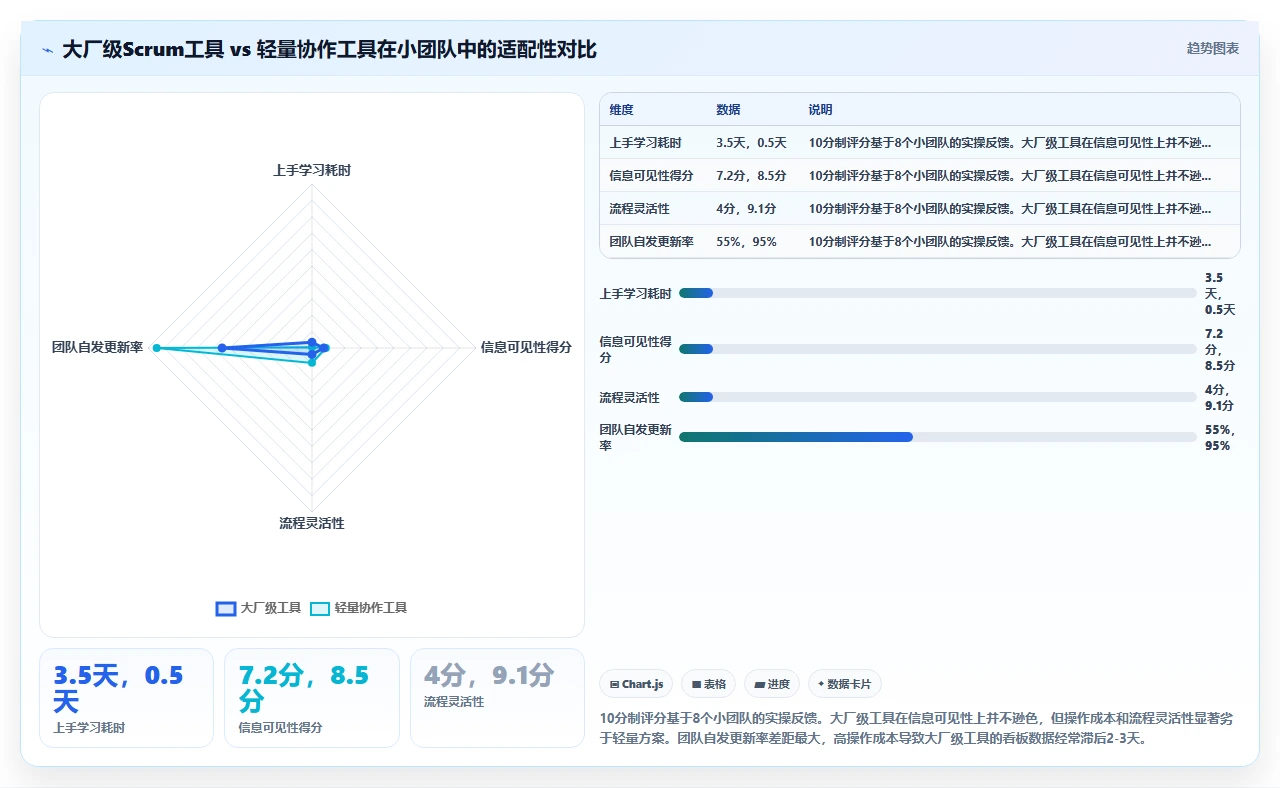Click the 维度 column header
Viewport: 1280px width, 788px height.
pyautogui.click(x=621, y=110)
